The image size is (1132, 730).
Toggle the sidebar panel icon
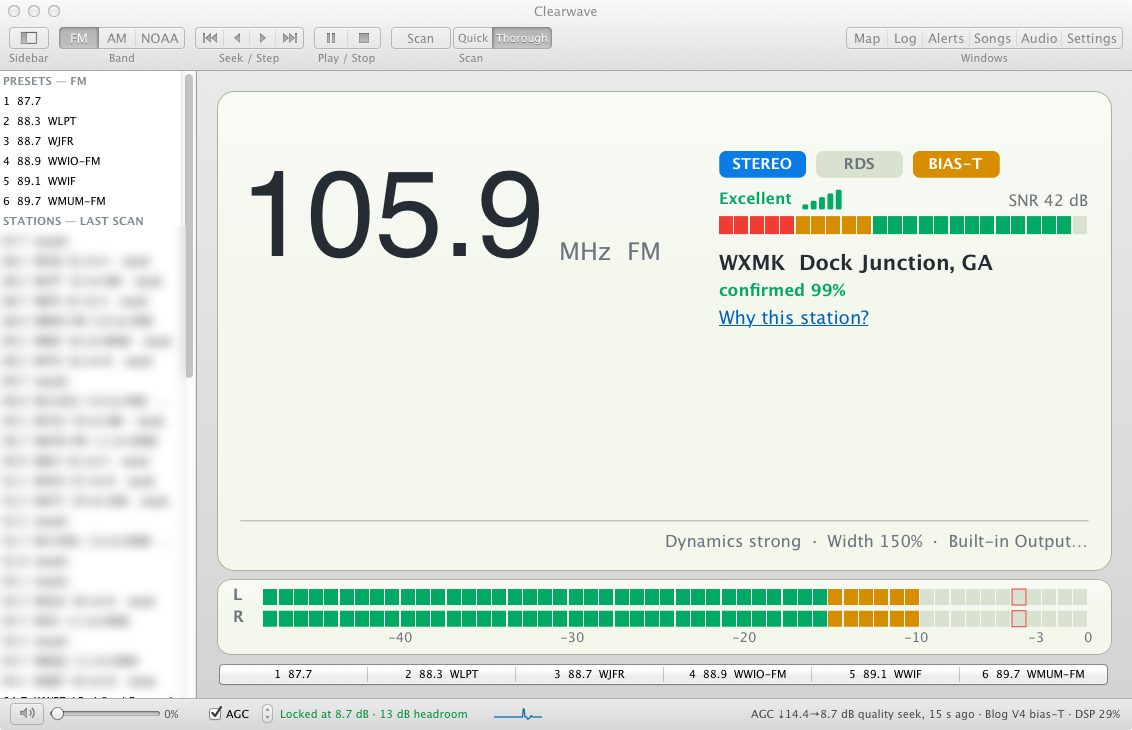(x=29, y=38)
